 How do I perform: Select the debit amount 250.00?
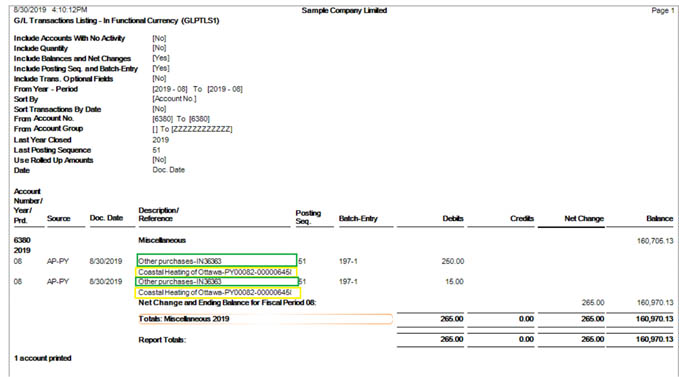pos(453,261)
